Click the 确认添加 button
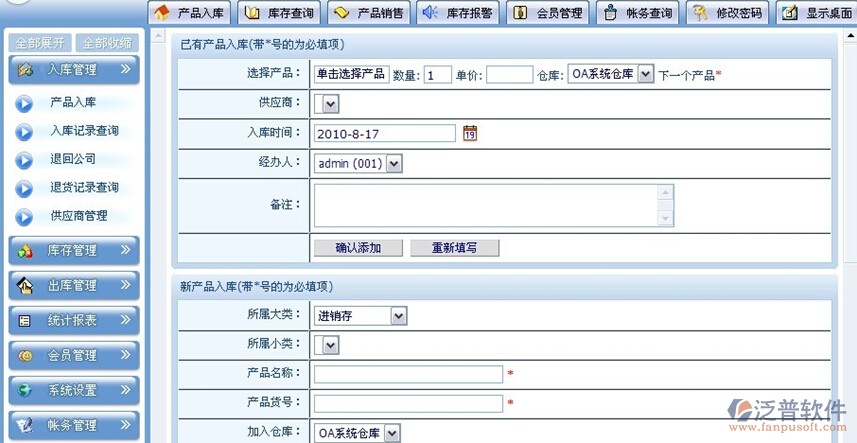This screenshot has height=443, width=857. pos(359,248)
